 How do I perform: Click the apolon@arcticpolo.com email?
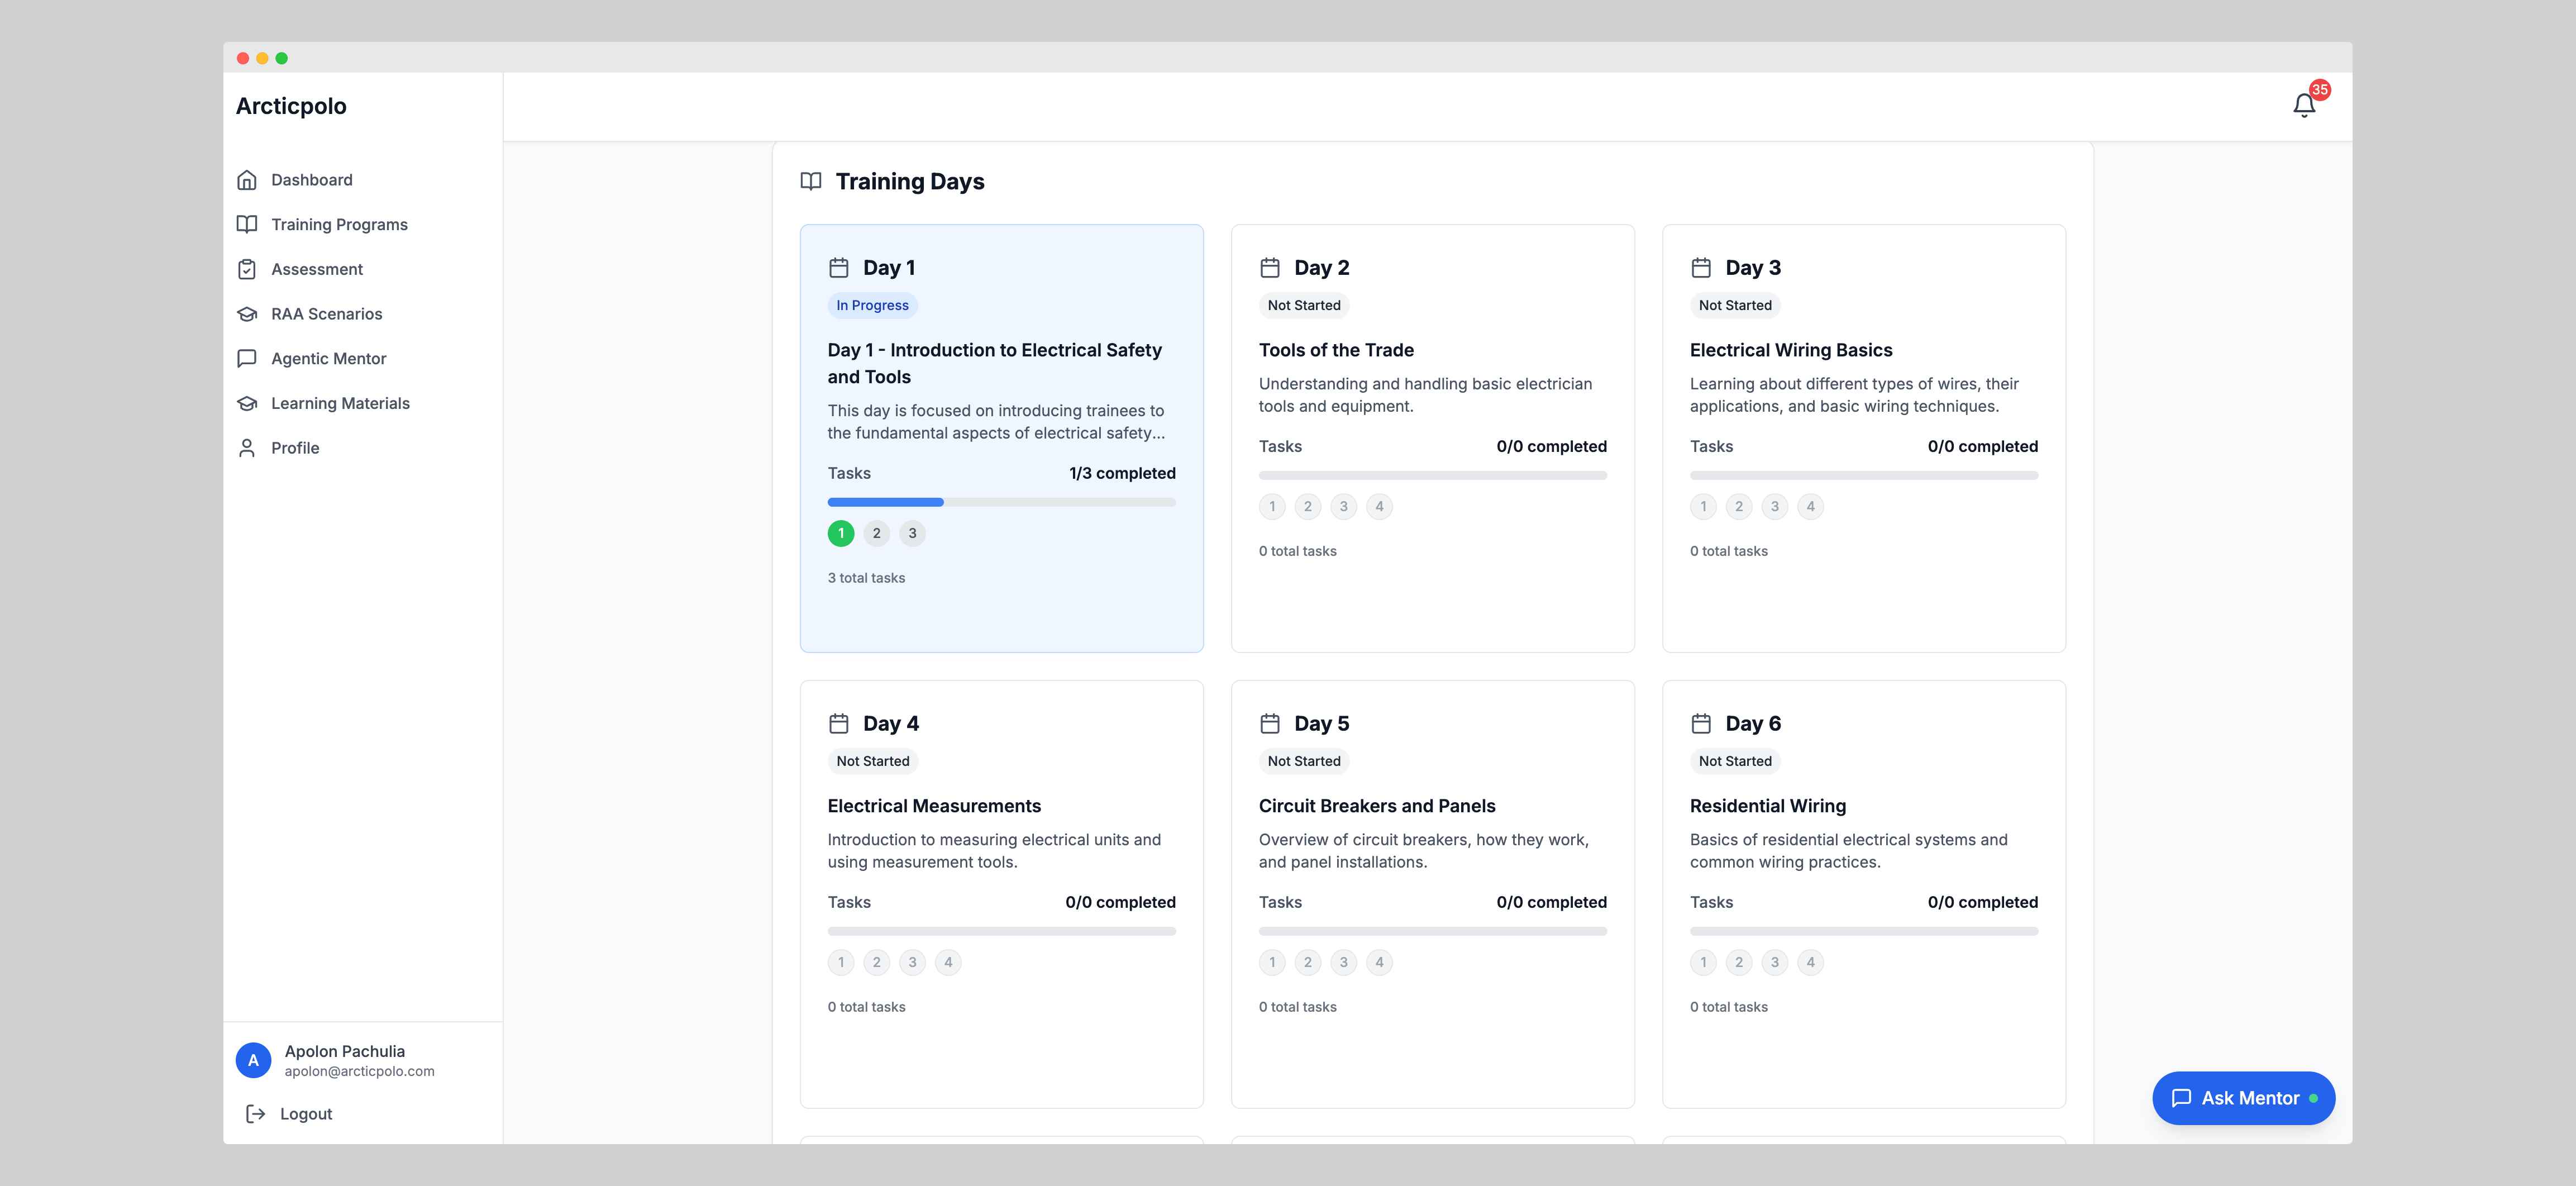tap(359, 1071)
